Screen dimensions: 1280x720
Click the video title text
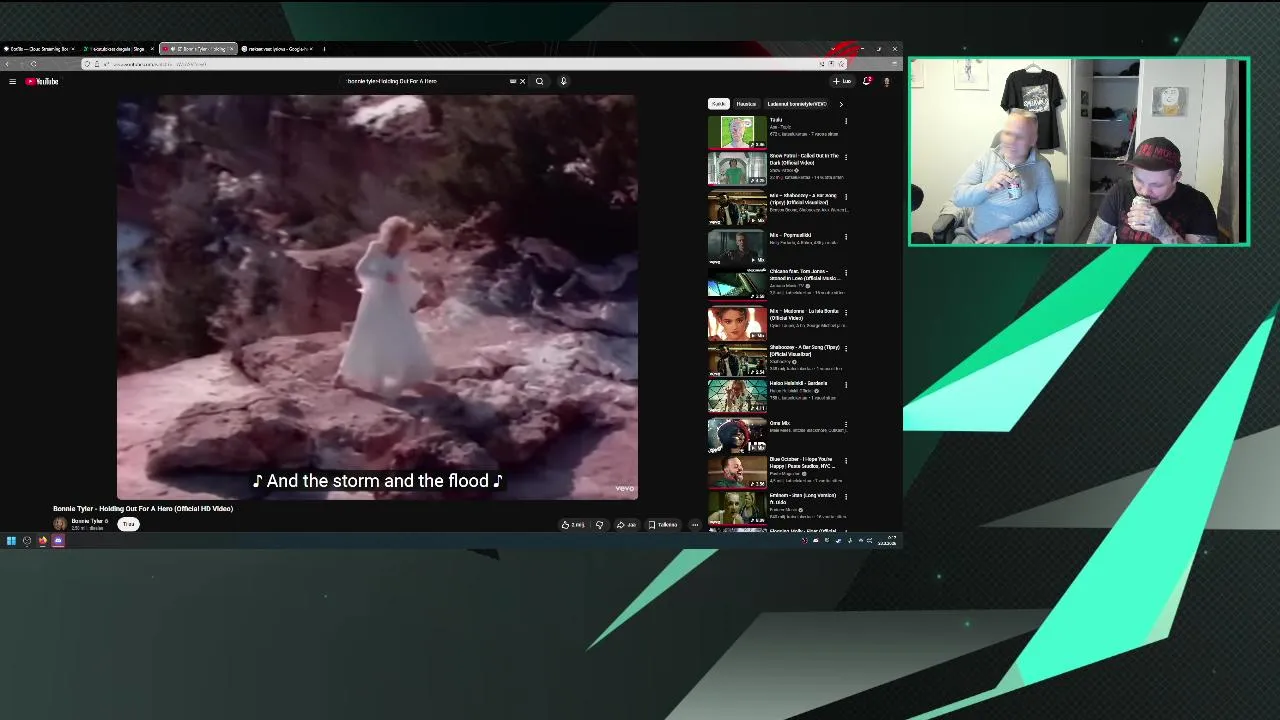pos(143,508)
